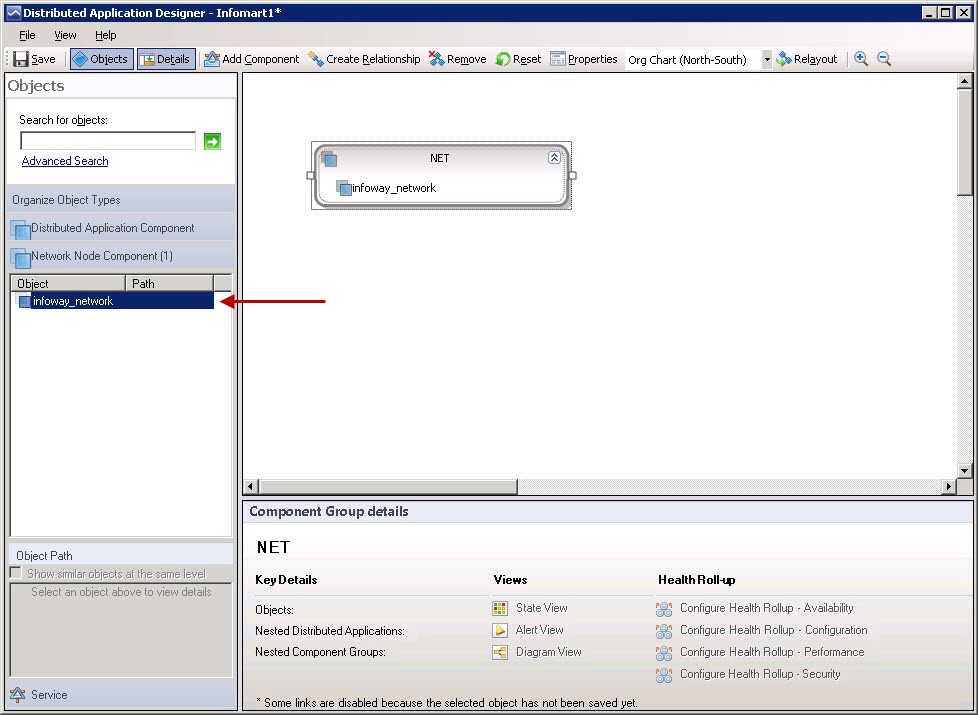Click the Diagram View icon
The image size is (978, 715).
click(x=500, y=653)
